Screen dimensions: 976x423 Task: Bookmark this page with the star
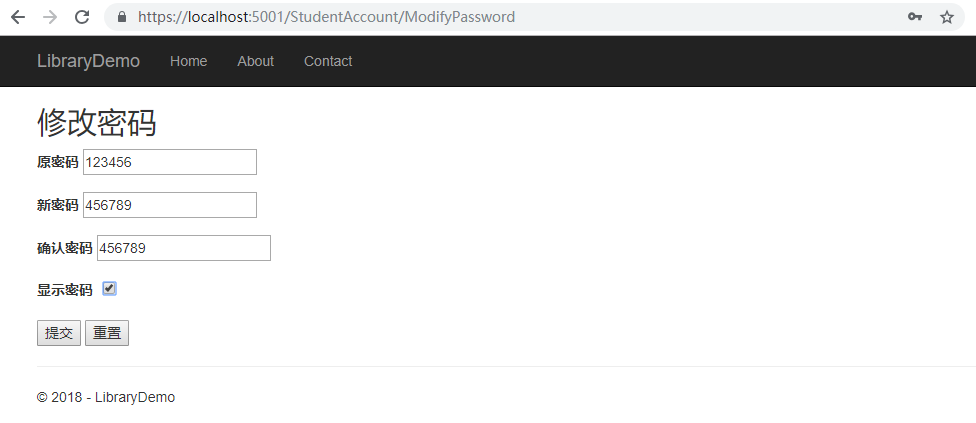(x=946, y=17)
